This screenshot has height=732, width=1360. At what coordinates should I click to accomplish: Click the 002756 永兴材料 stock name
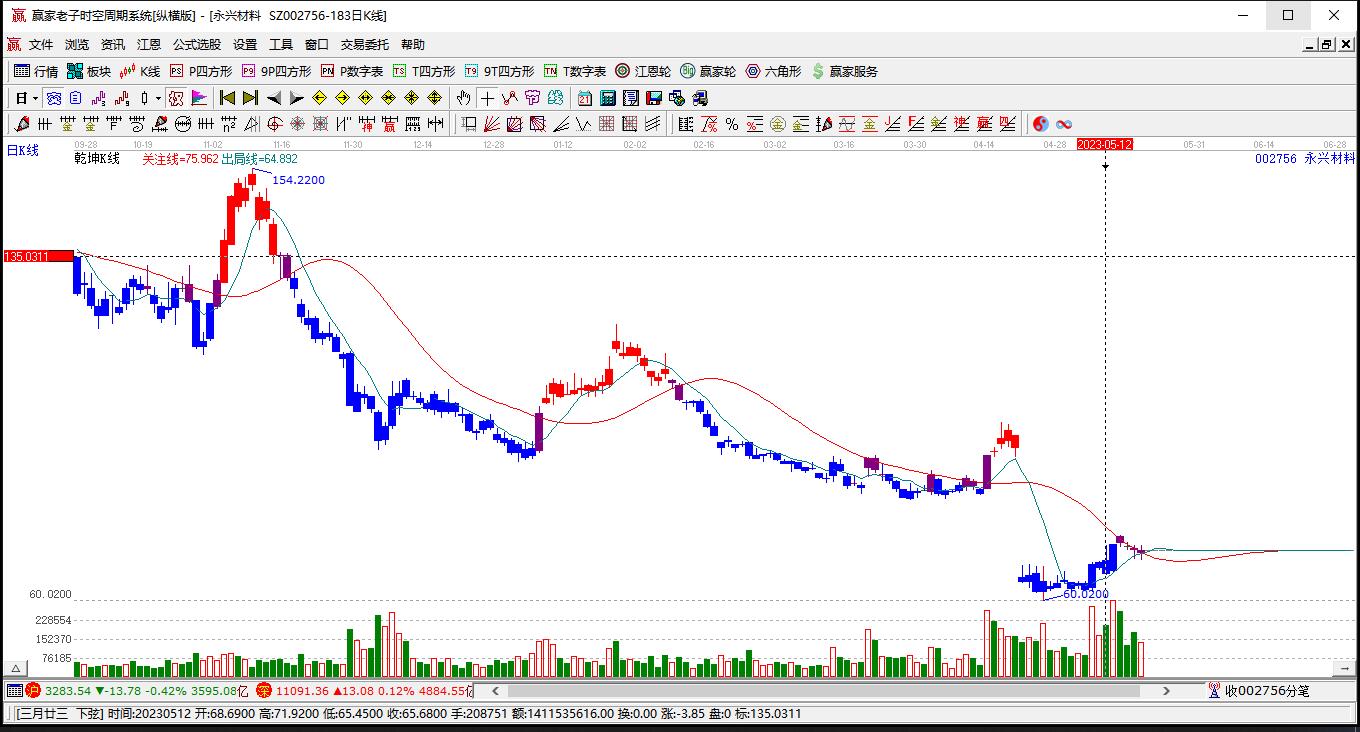pyautogui.click(x=1305, y=159)
